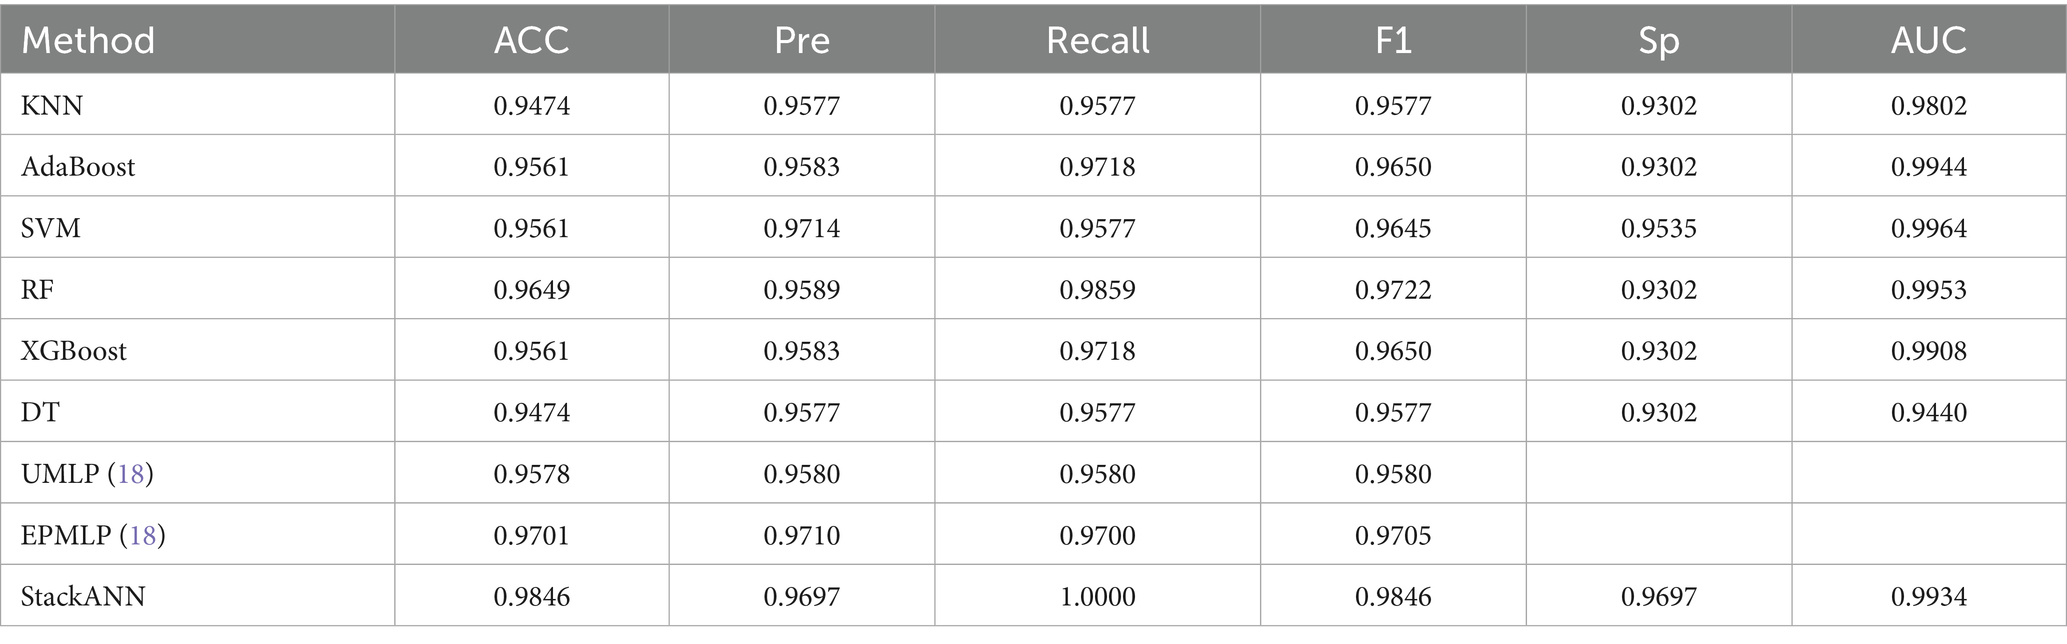
Task: Click the EPMLP F1 value 0.9705
Action: click(x=1392, y=536)
